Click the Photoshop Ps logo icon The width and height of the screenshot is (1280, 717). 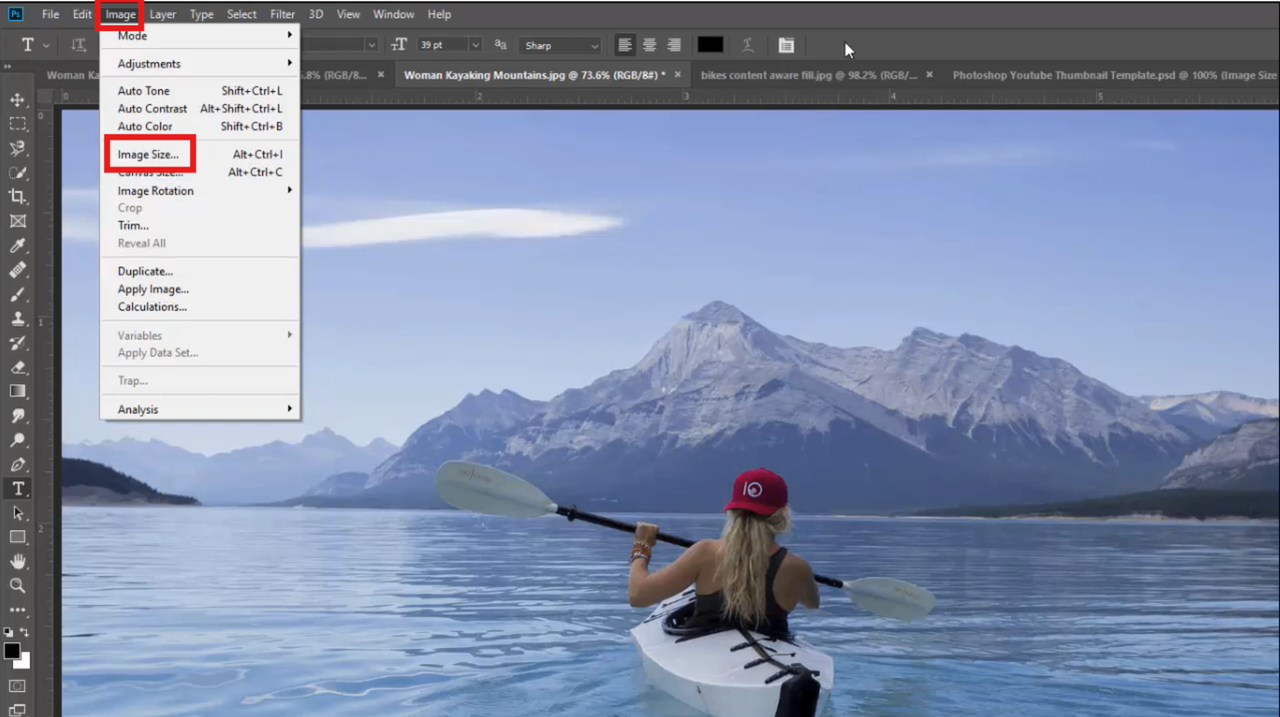point(15,14)
